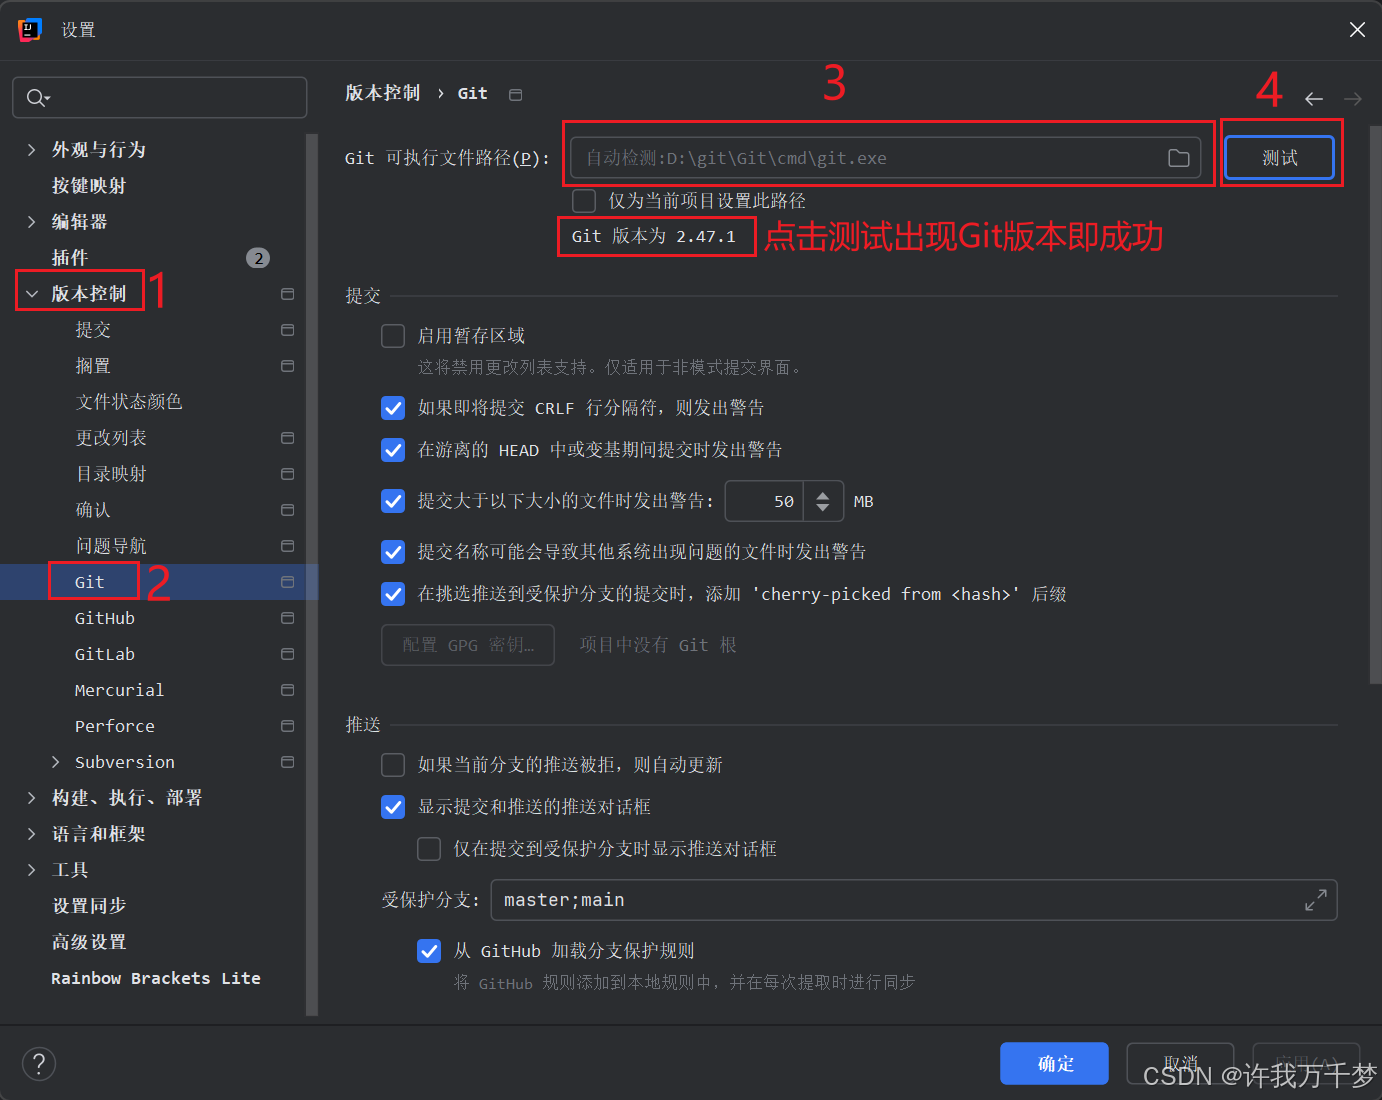1382x1100 pixels.
Task: Toggle cherry-picked from hash suffix checkbox
Action: [x=393, y=594]
